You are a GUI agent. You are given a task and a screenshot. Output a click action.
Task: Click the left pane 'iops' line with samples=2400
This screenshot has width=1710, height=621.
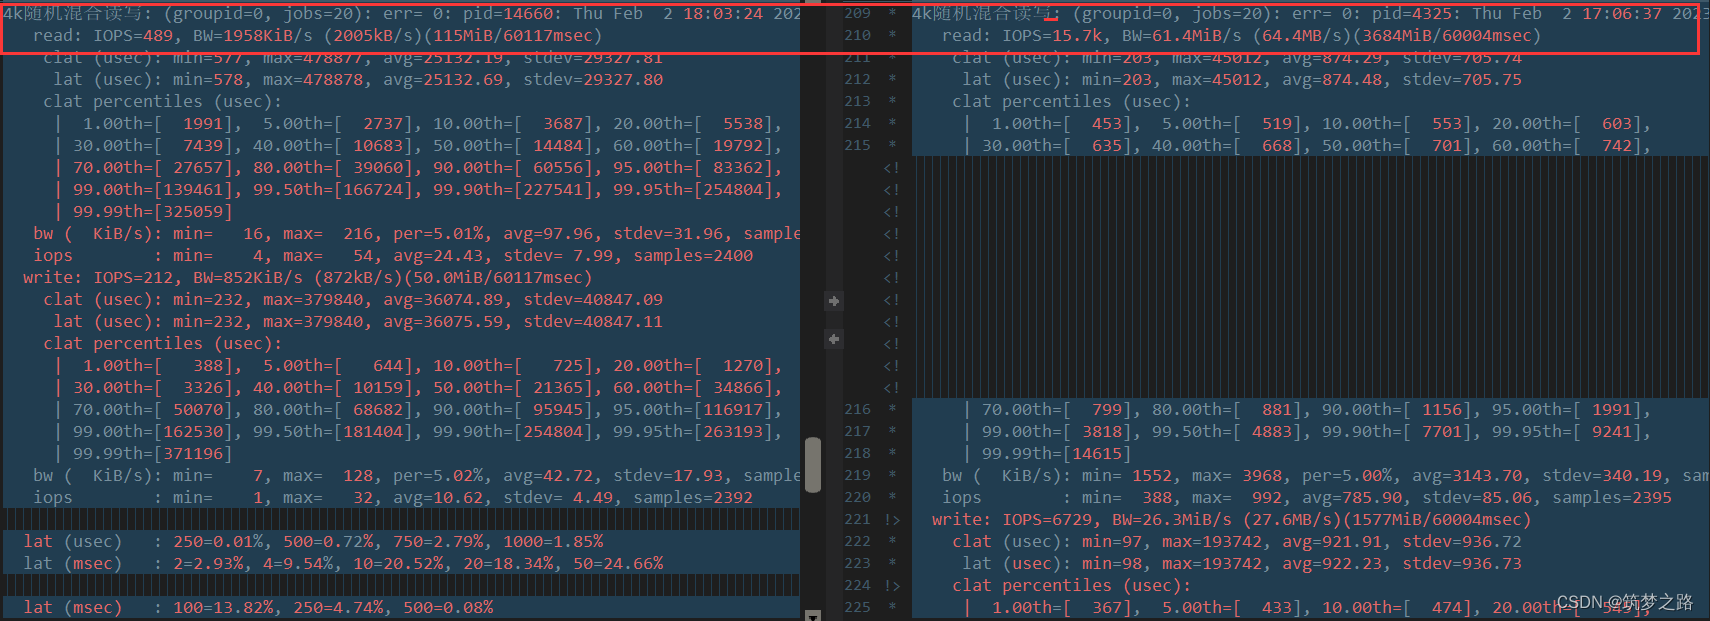[393, 256]
